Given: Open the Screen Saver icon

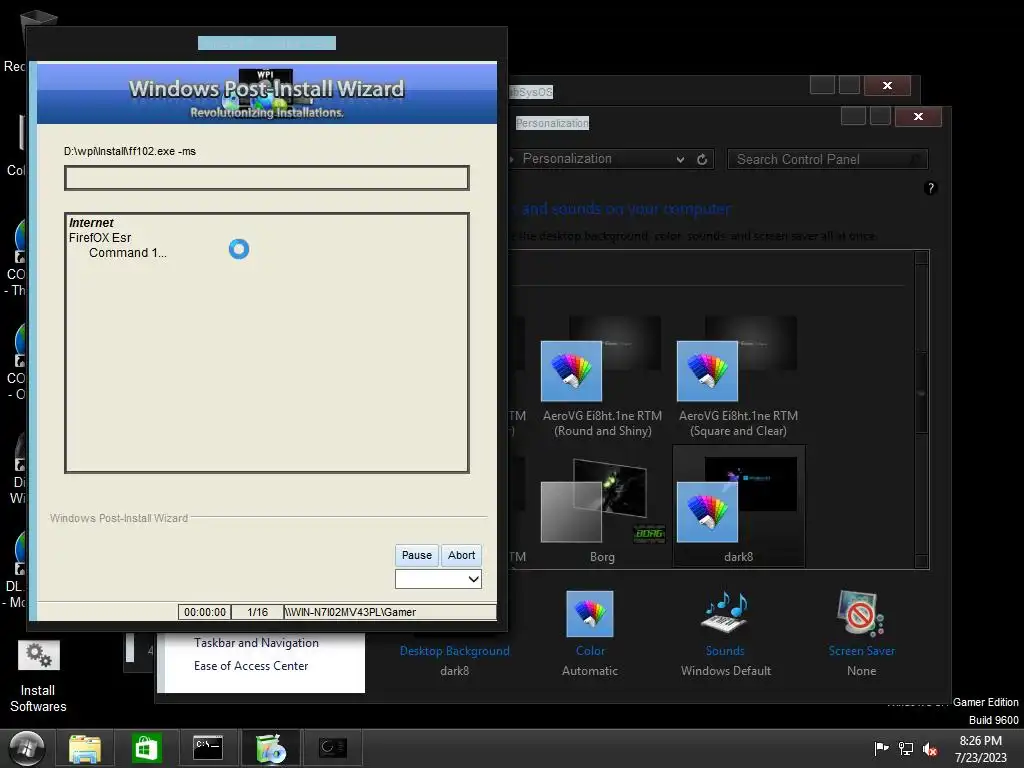Looking at the screenshot, I should (x=861, y=614).
